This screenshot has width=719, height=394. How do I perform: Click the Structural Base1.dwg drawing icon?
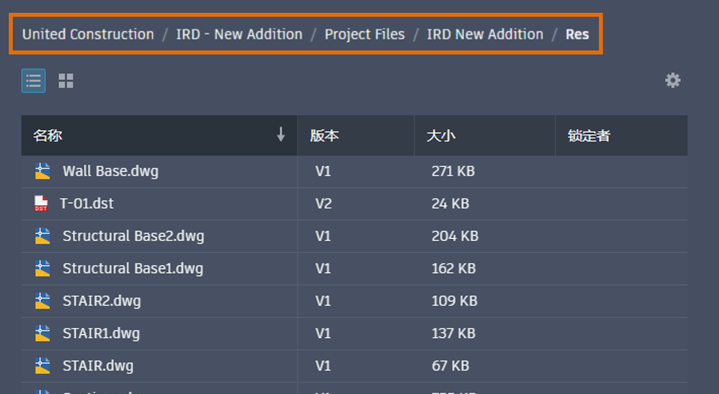(x=43, y=268)
